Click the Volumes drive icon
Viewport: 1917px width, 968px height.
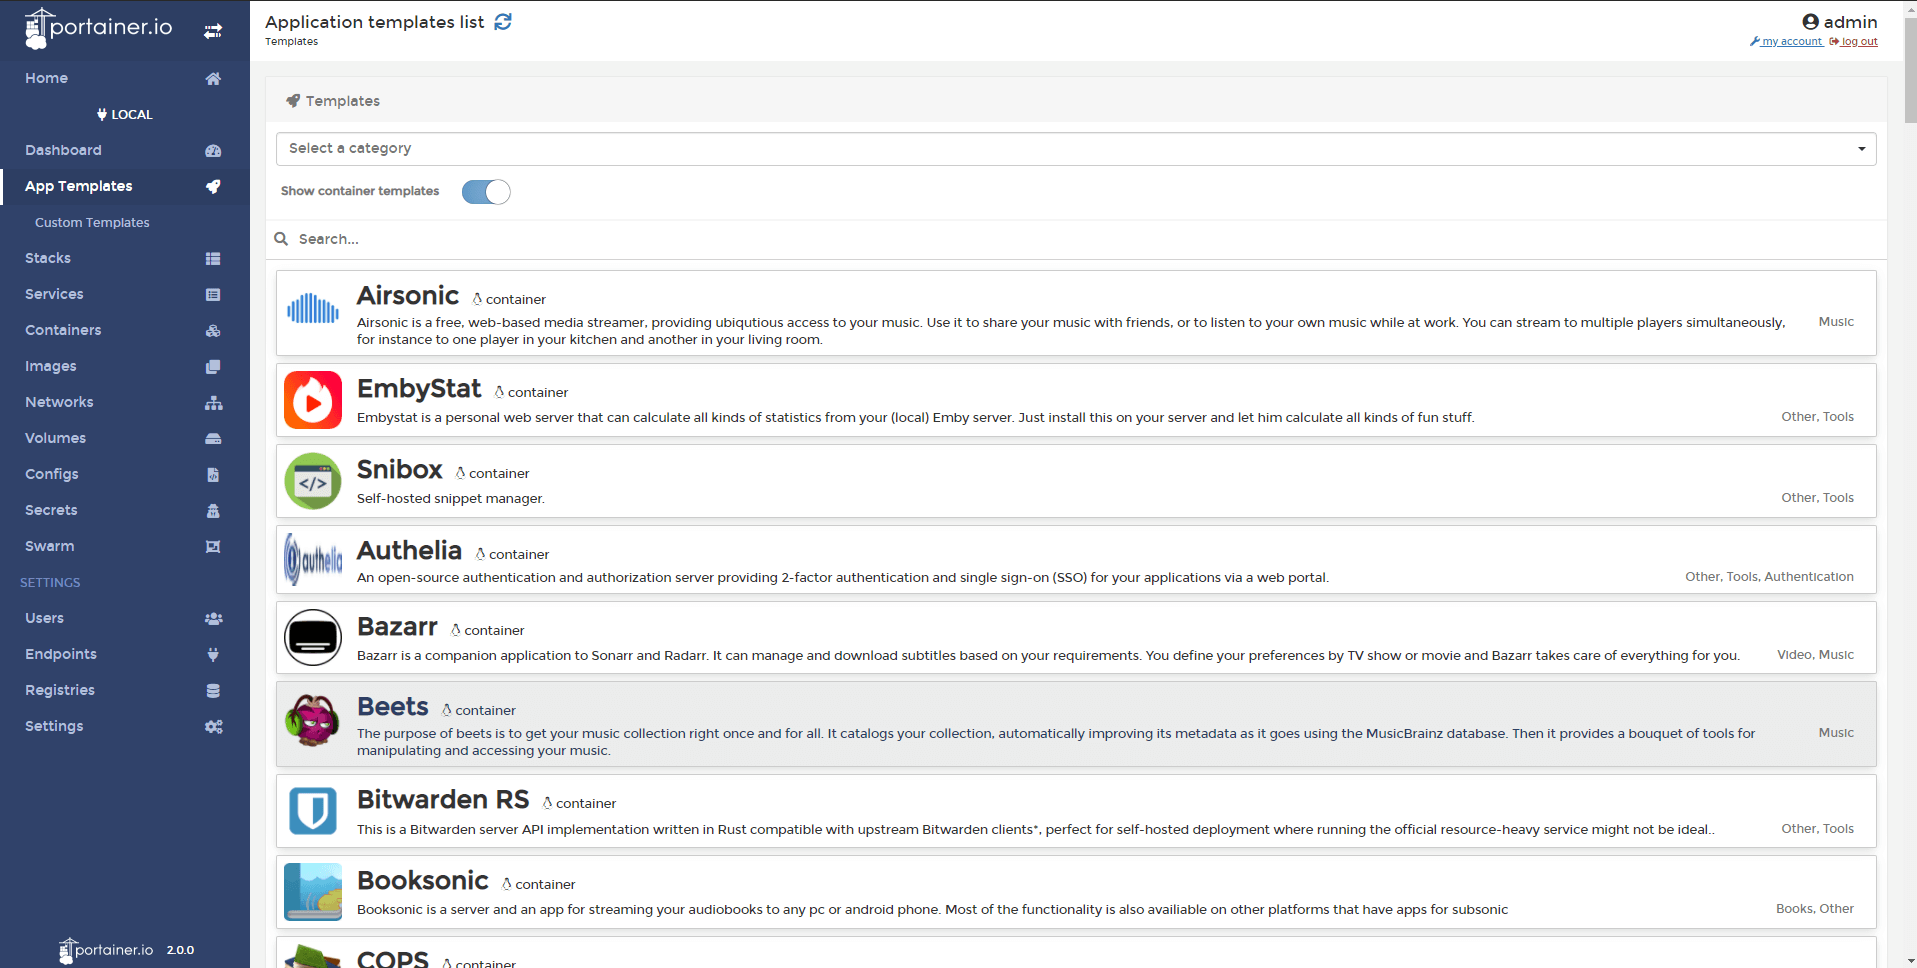click(213, 439)
